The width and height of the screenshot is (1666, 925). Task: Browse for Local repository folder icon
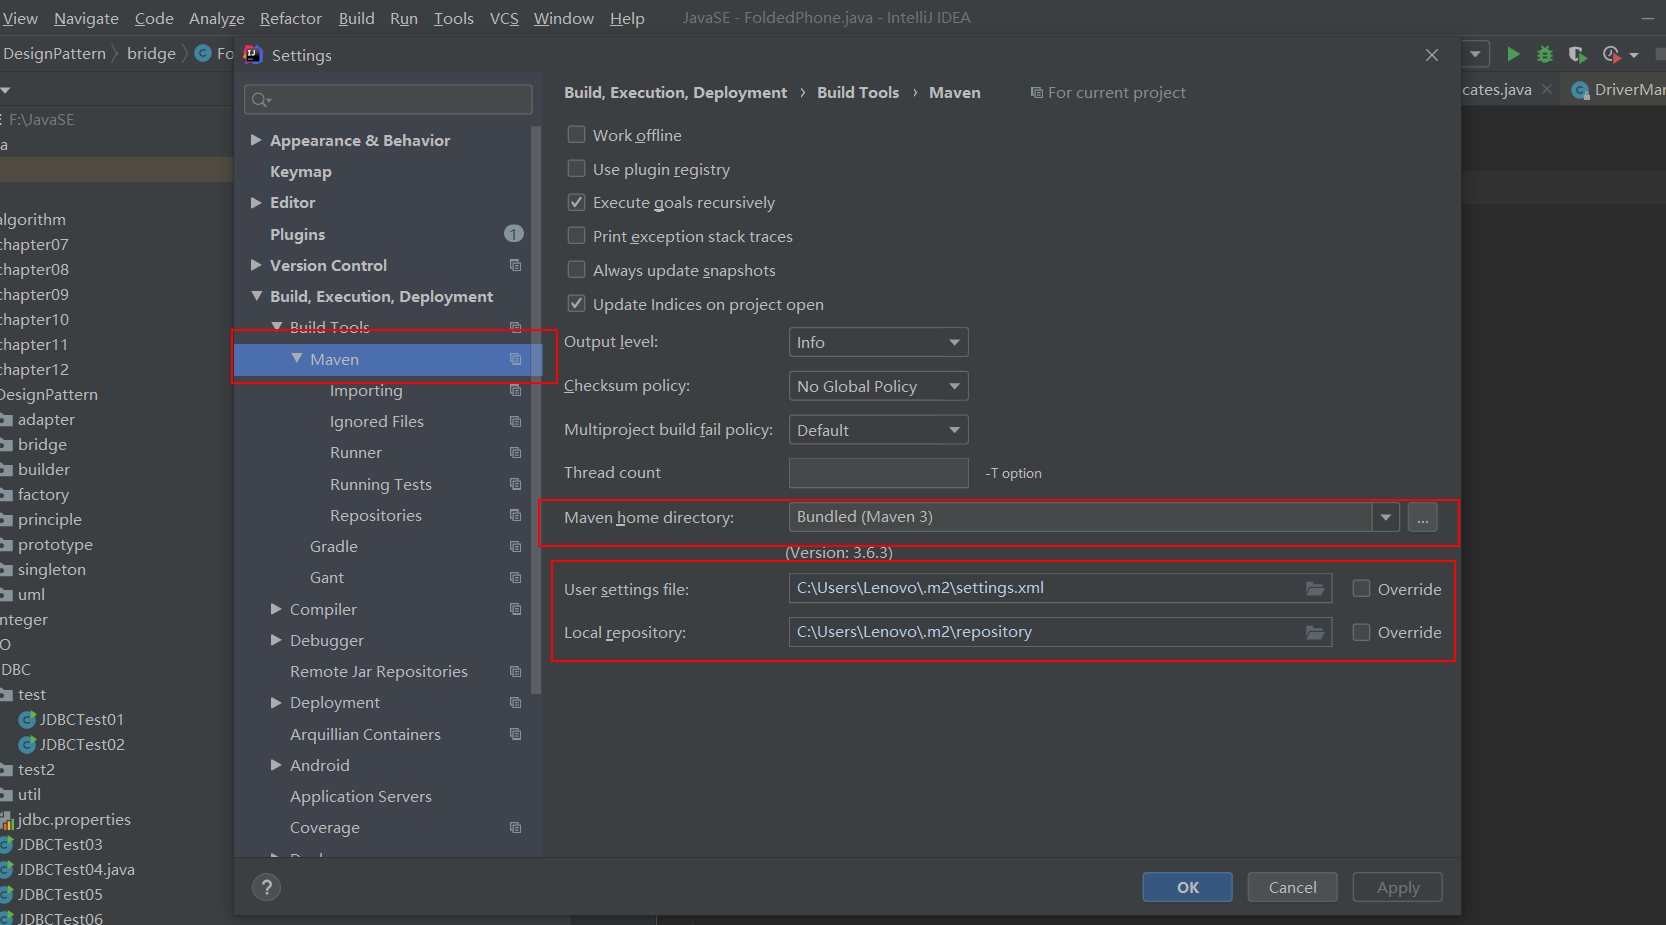click(1315, 632)
